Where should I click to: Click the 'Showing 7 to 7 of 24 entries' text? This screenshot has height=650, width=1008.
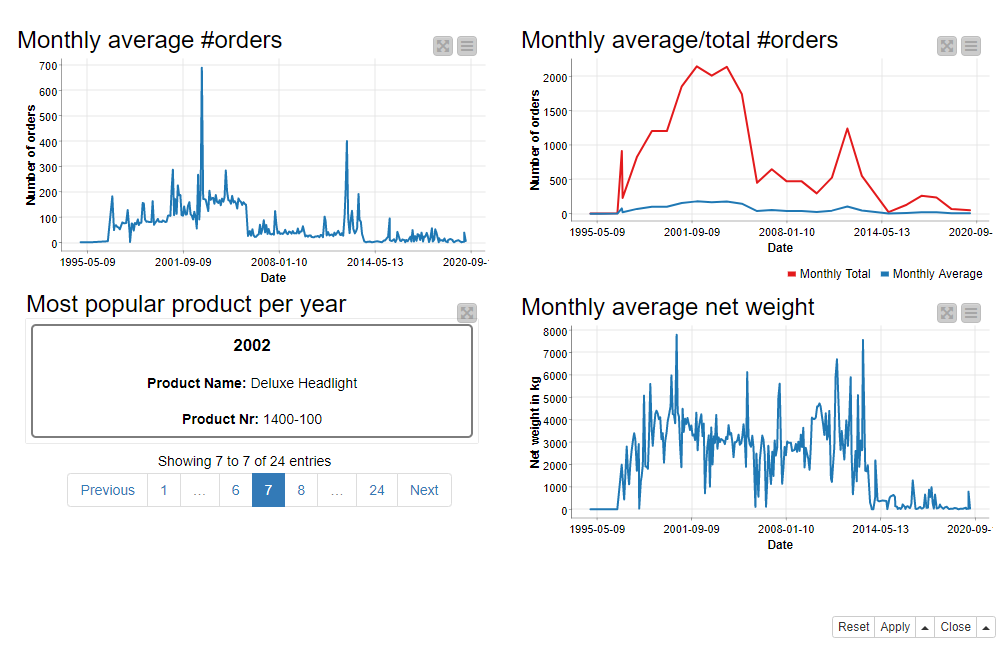(244, 461)
